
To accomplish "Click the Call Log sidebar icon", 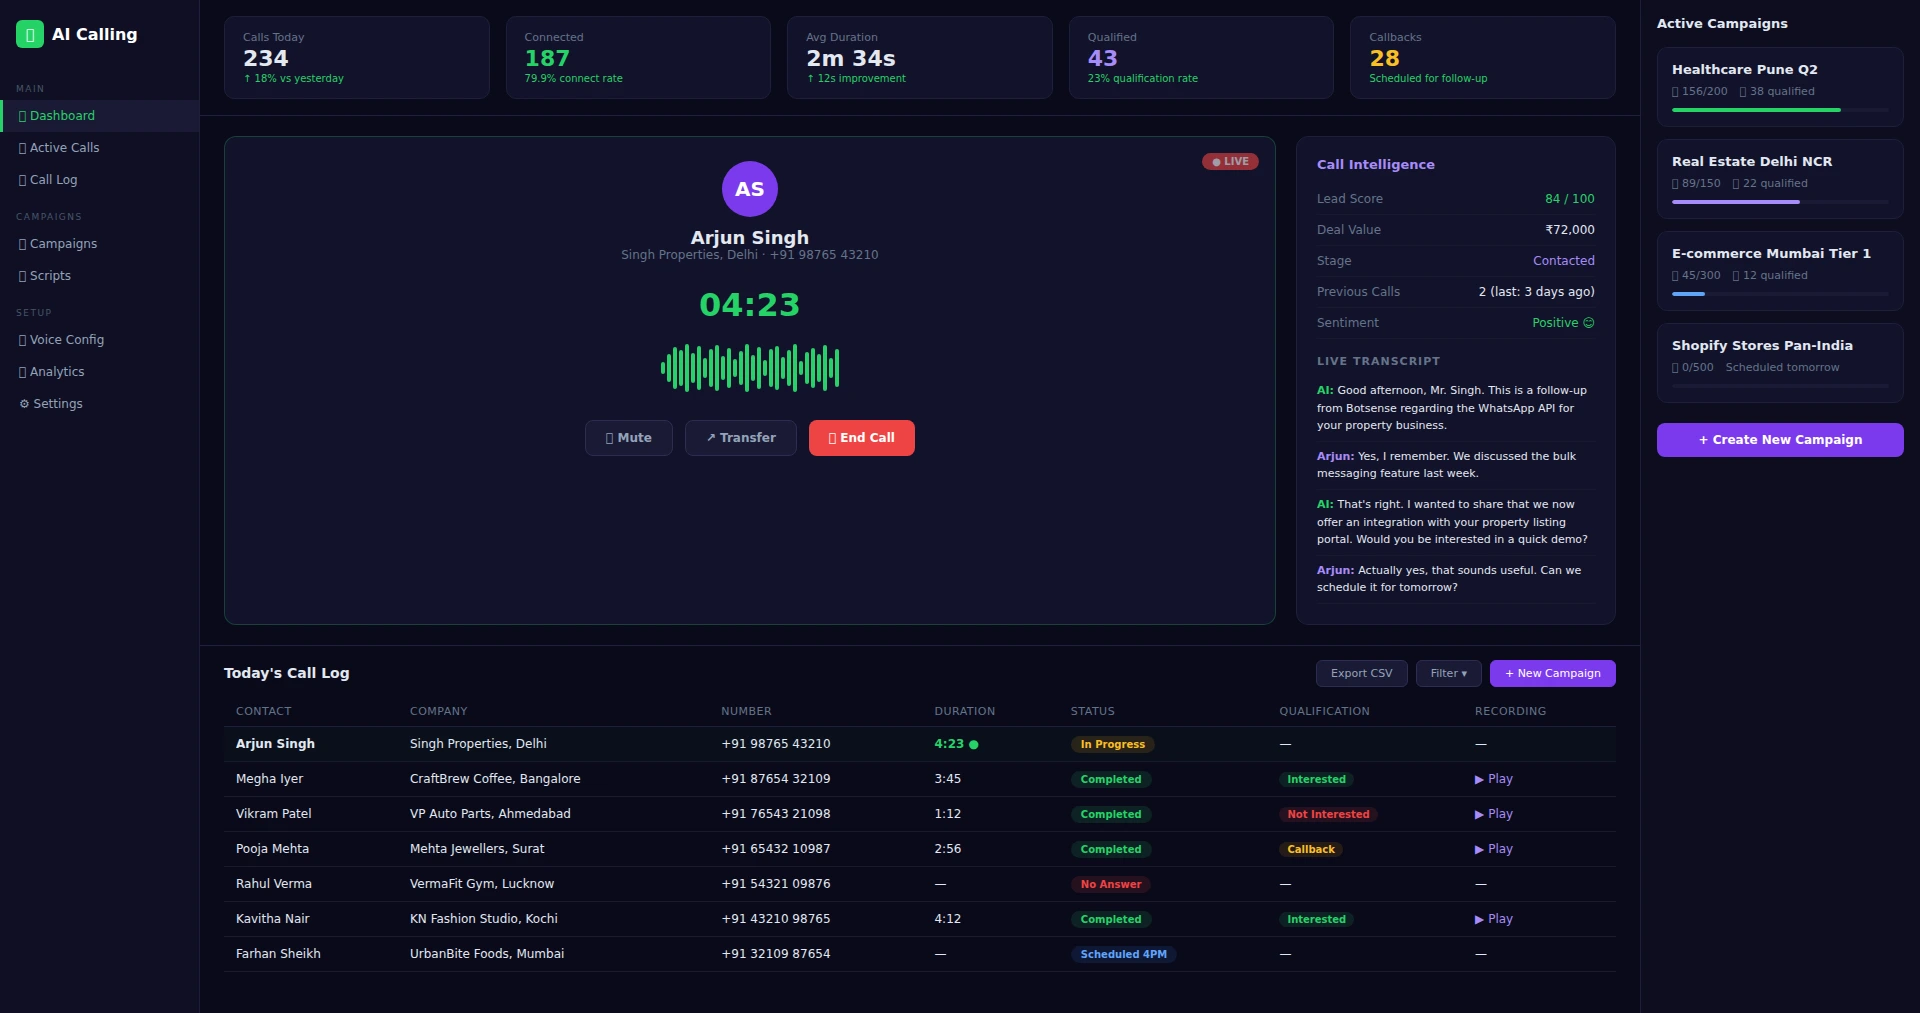I will [x=20, y=180].
